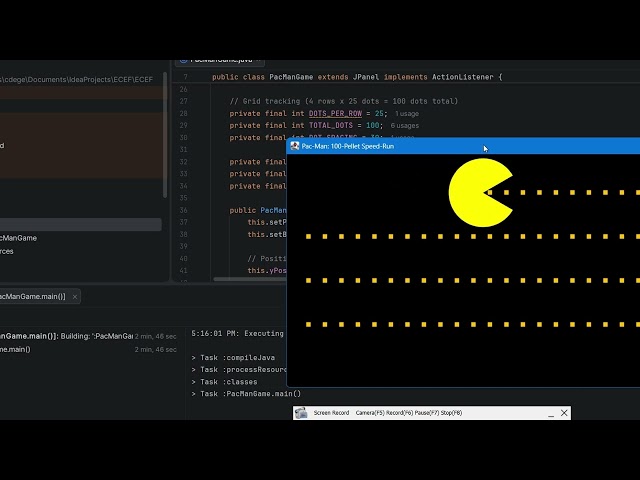Screen dimensions: 640x480
Task: Select the highlighted gray row in the project tree
Action: tap(81, 224)
